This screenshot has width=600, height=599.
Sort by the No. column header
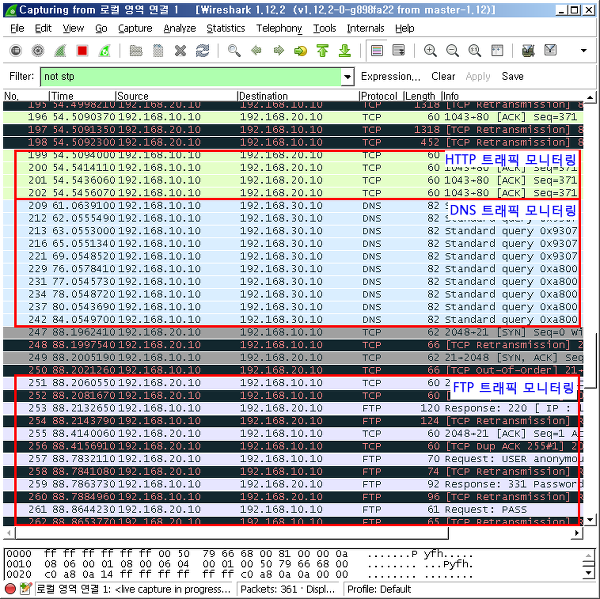coord(26,96)
